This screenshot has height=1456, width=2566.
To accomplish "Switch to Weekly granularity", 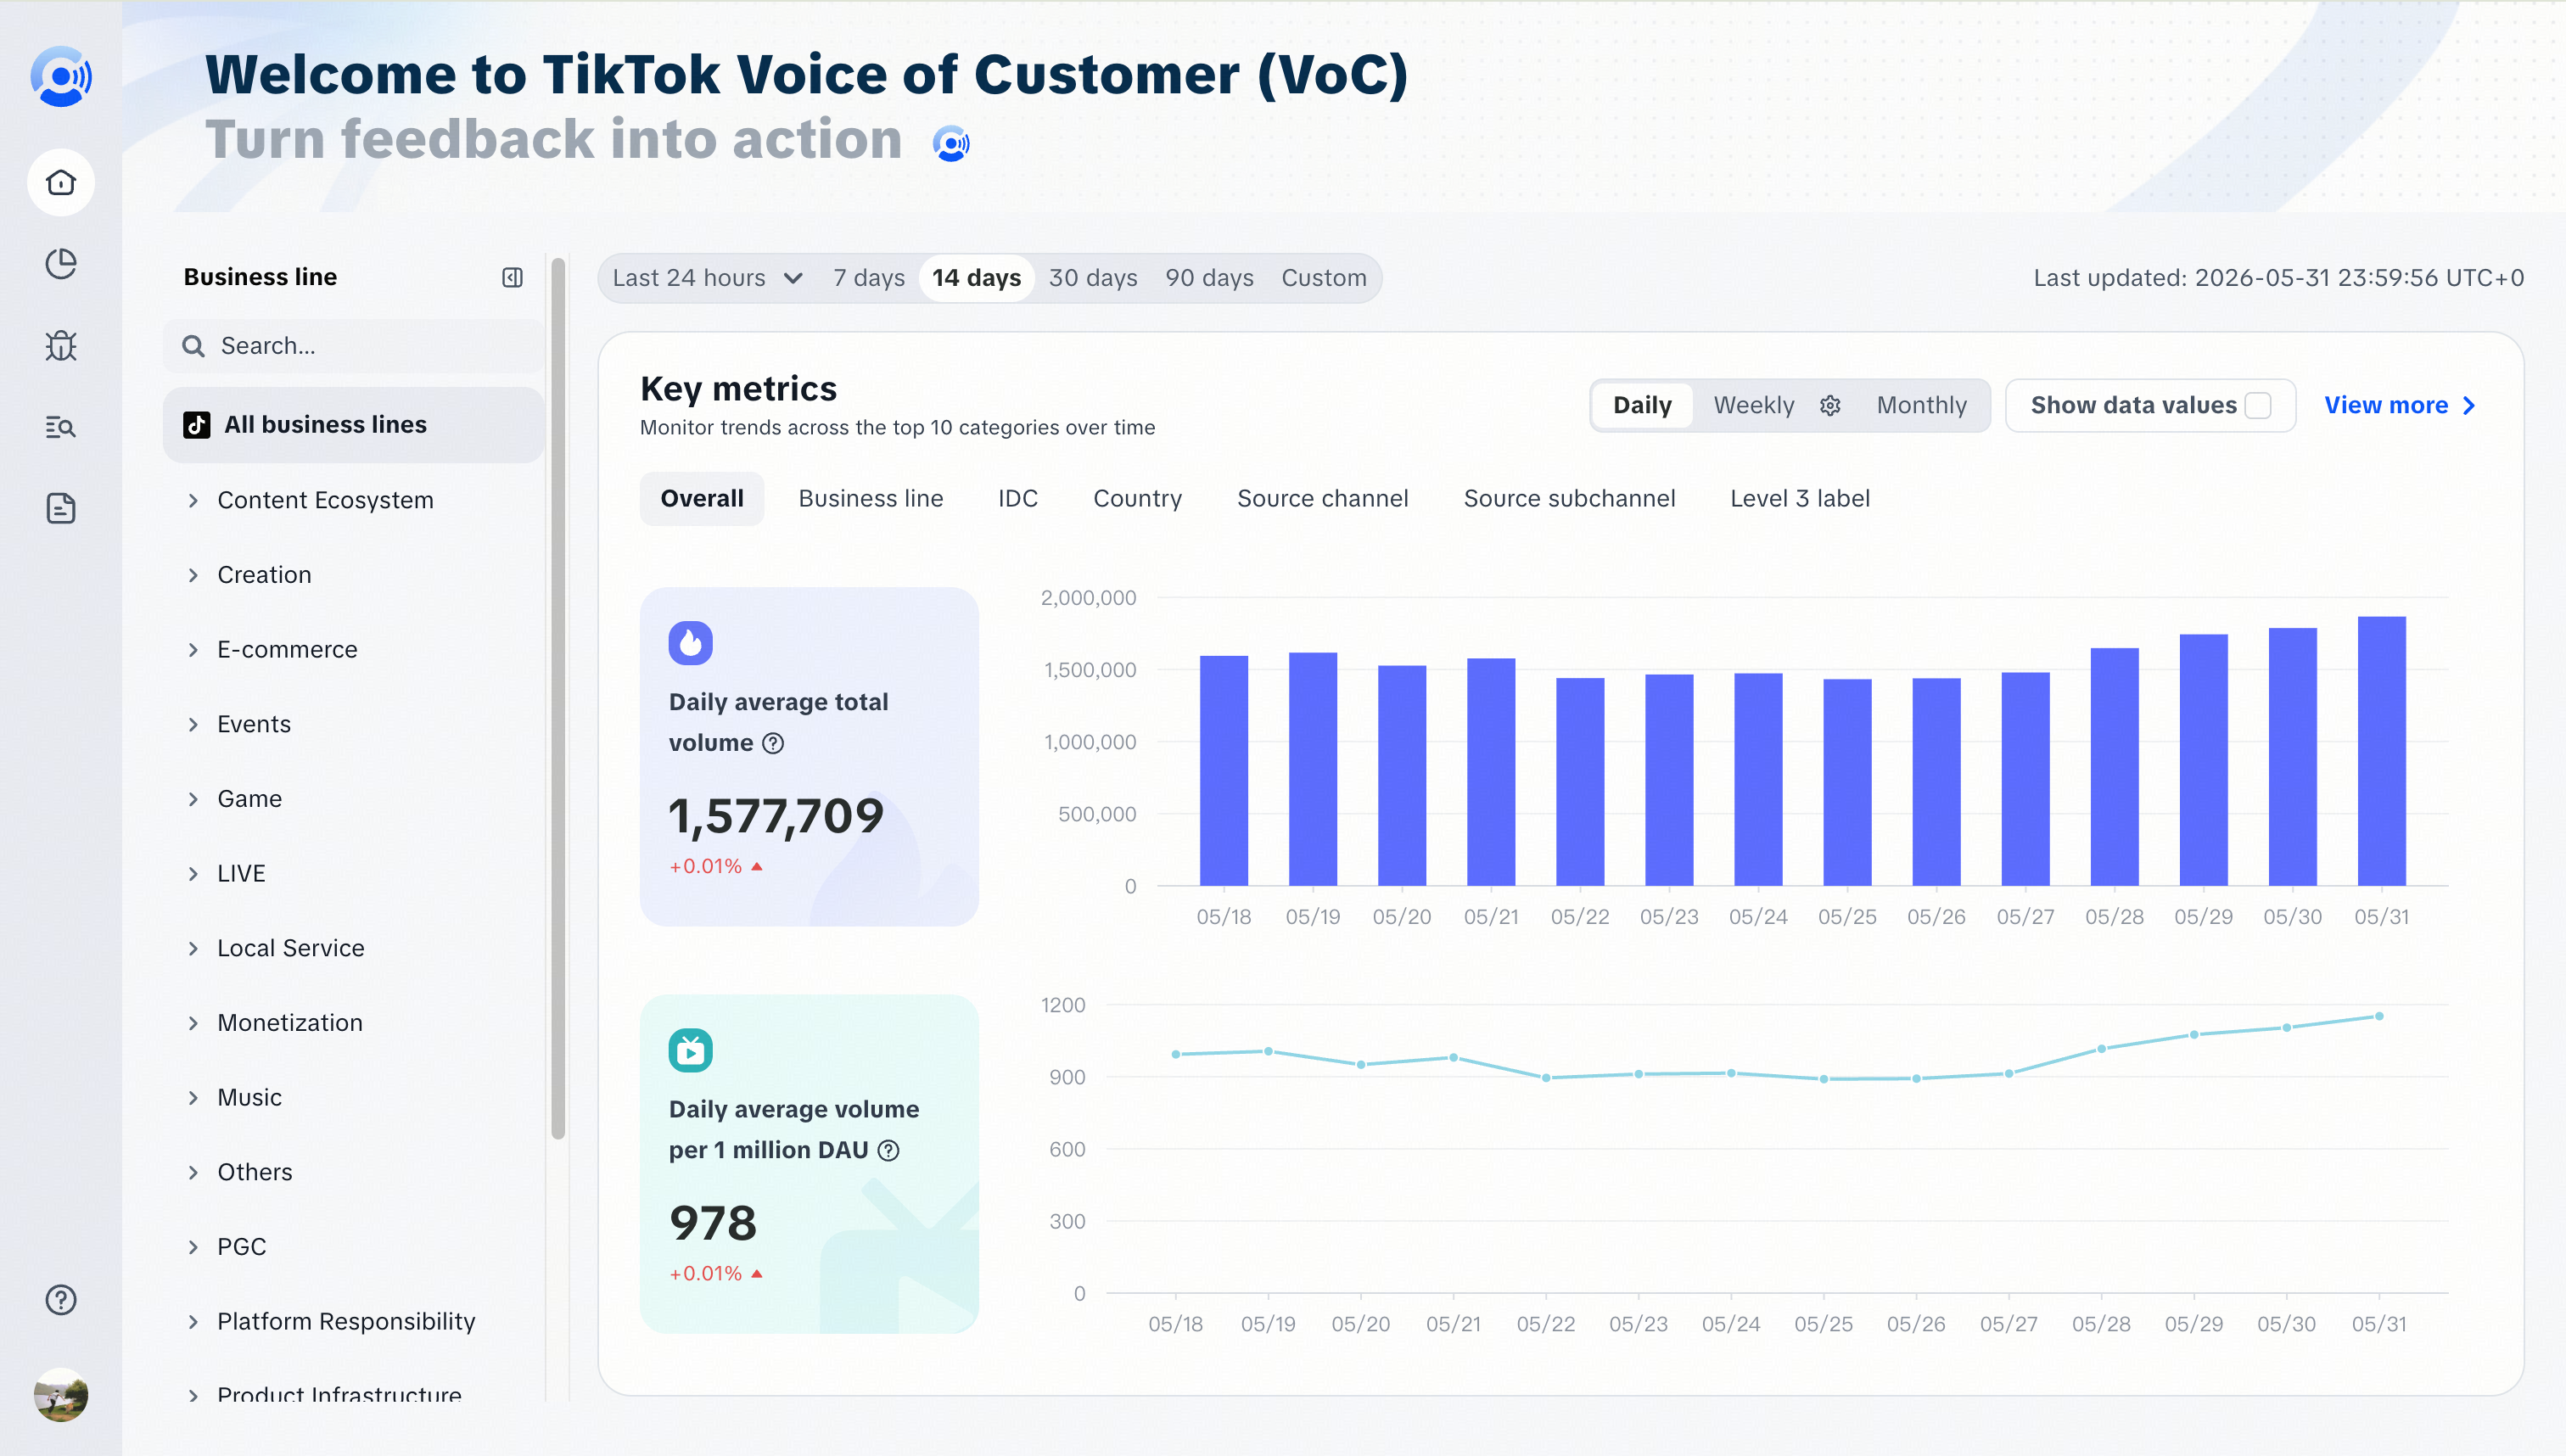I will coord(1753,405).
